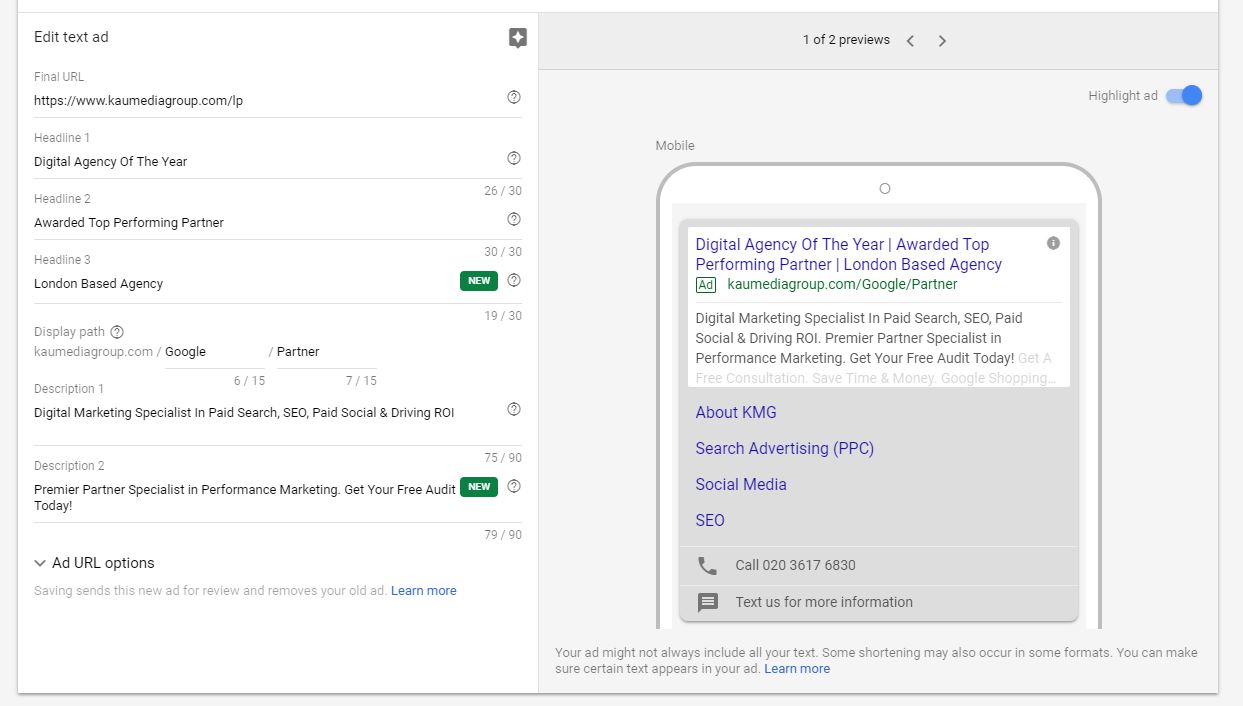Click the ad headline in mobile preview
Image resolution: width=1243 pixels, height=706 pixels.
[x=849, y=254]
